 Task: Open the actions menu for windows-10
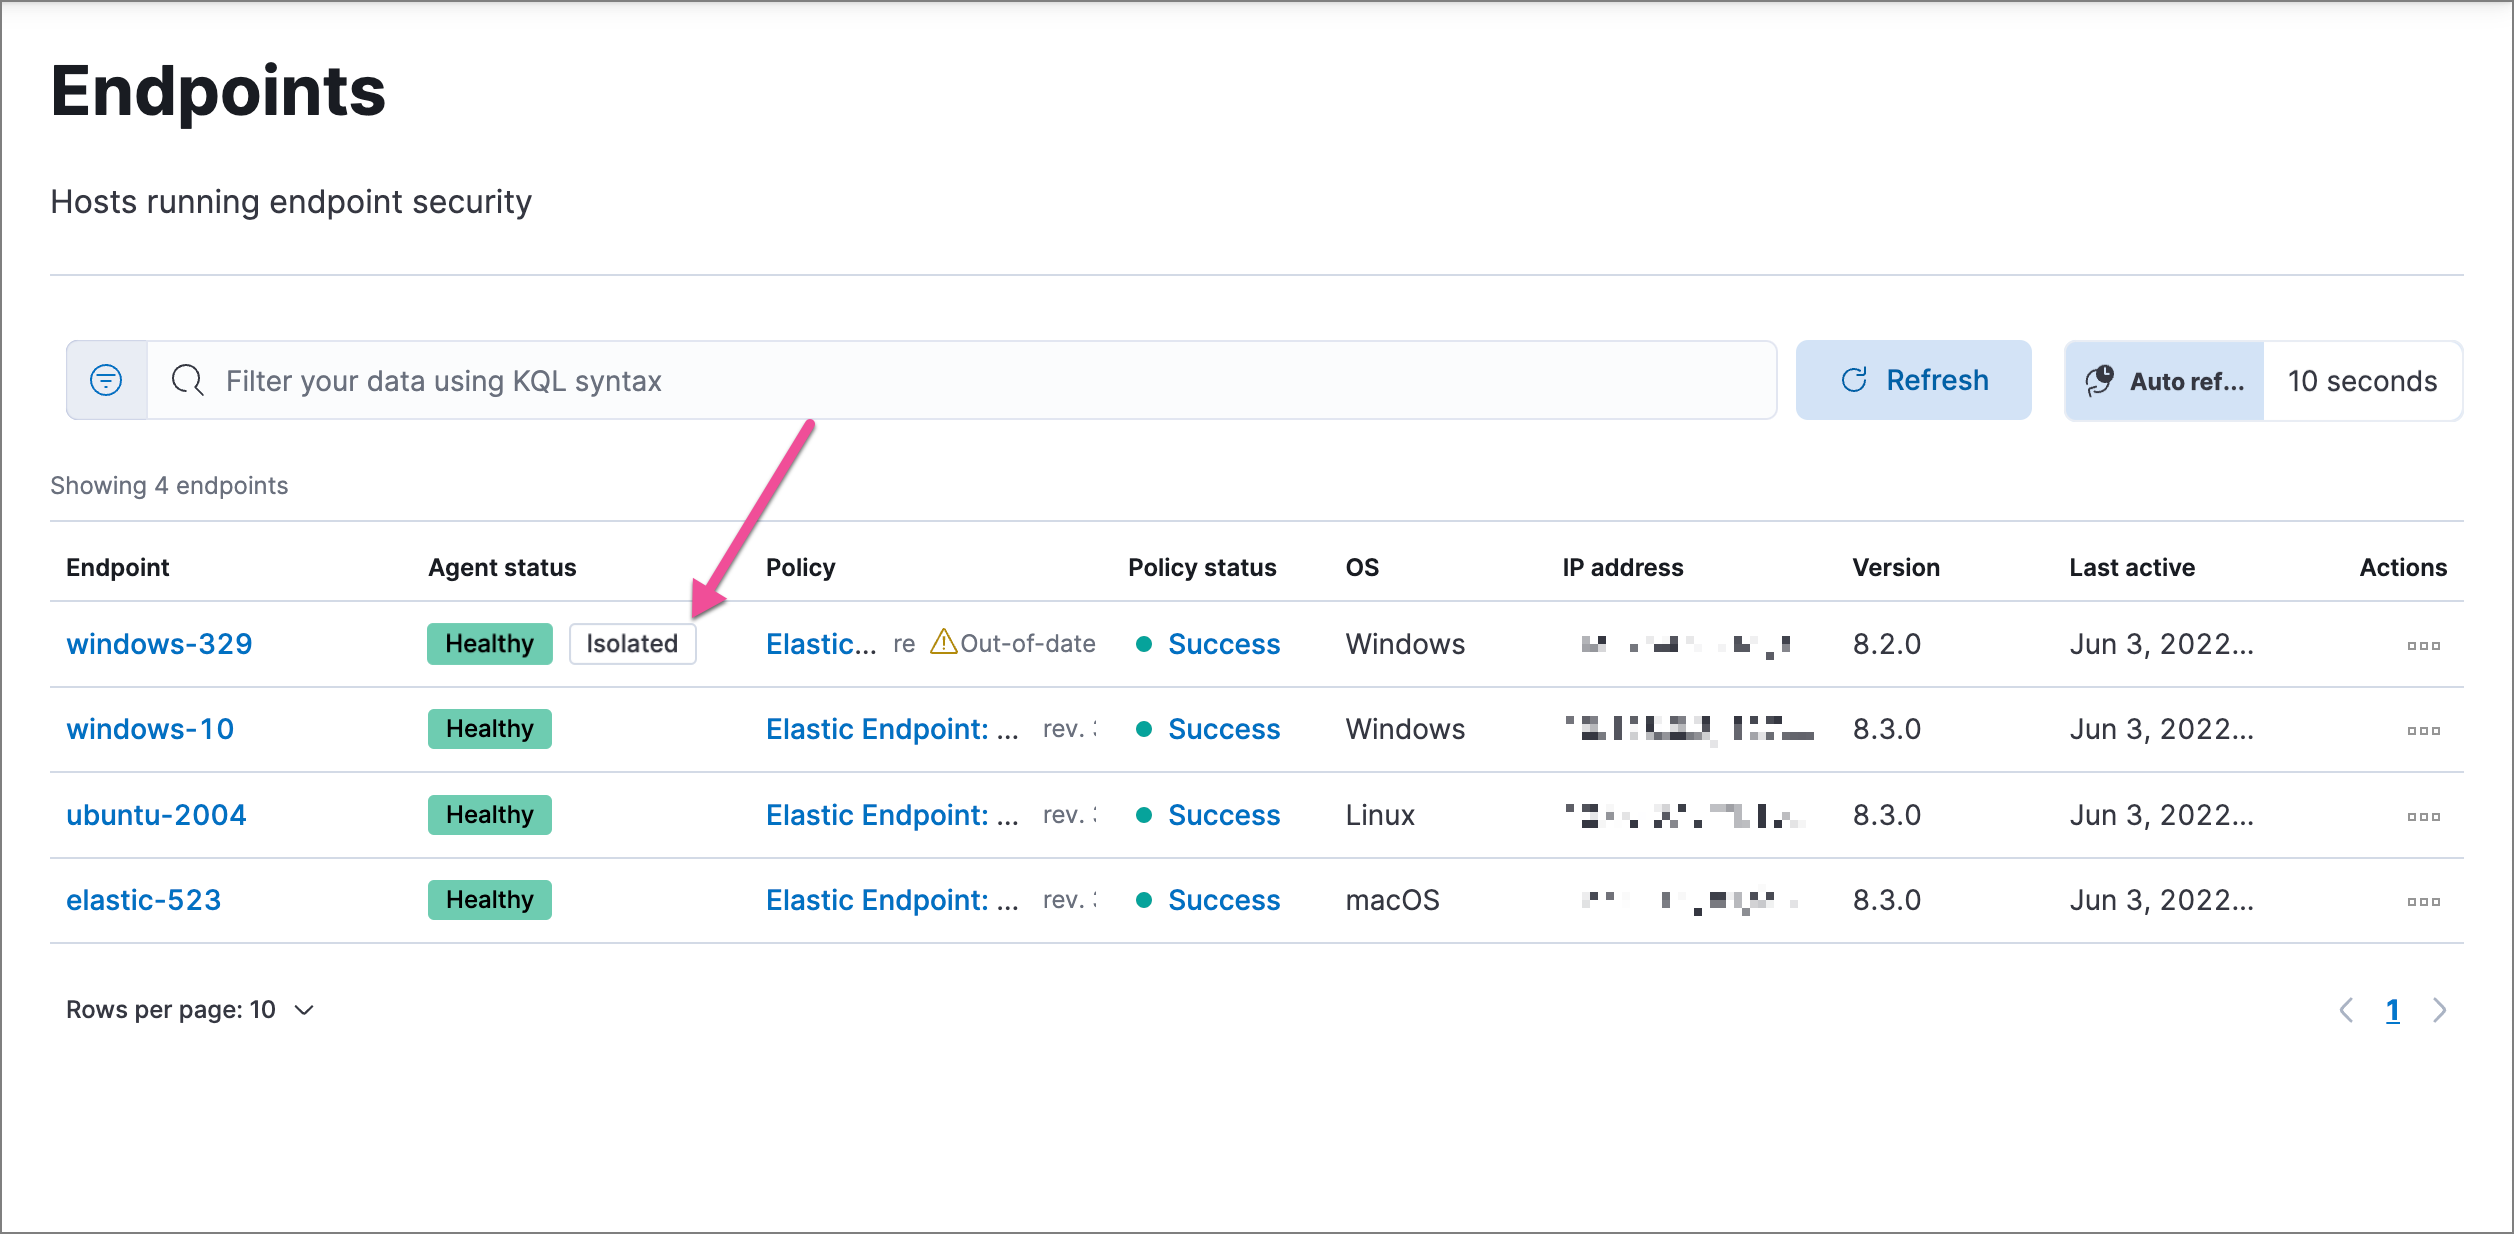[x=2423, y=730]
